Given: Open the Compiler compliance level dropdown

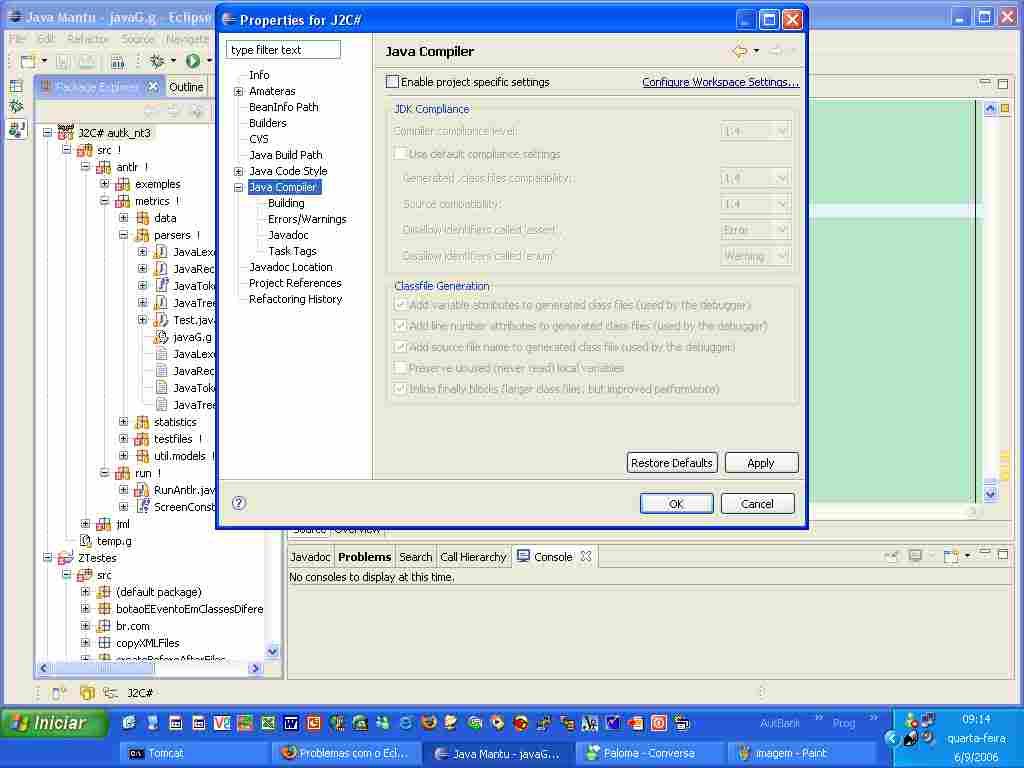Looking at the screenshot, I should tap(756, 131).
